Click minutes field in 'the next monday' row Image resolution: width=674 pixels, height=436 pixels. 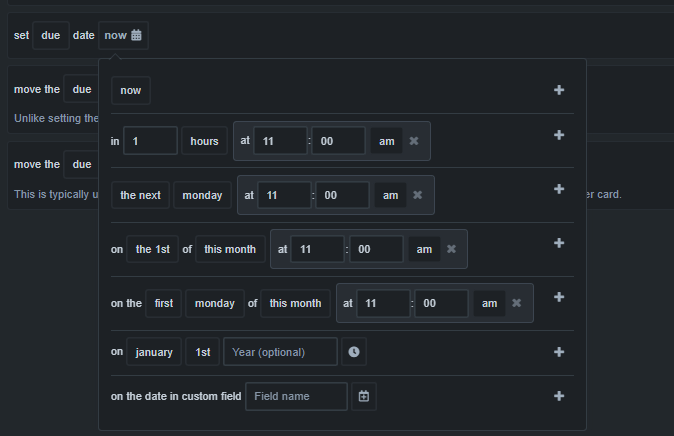343,195
